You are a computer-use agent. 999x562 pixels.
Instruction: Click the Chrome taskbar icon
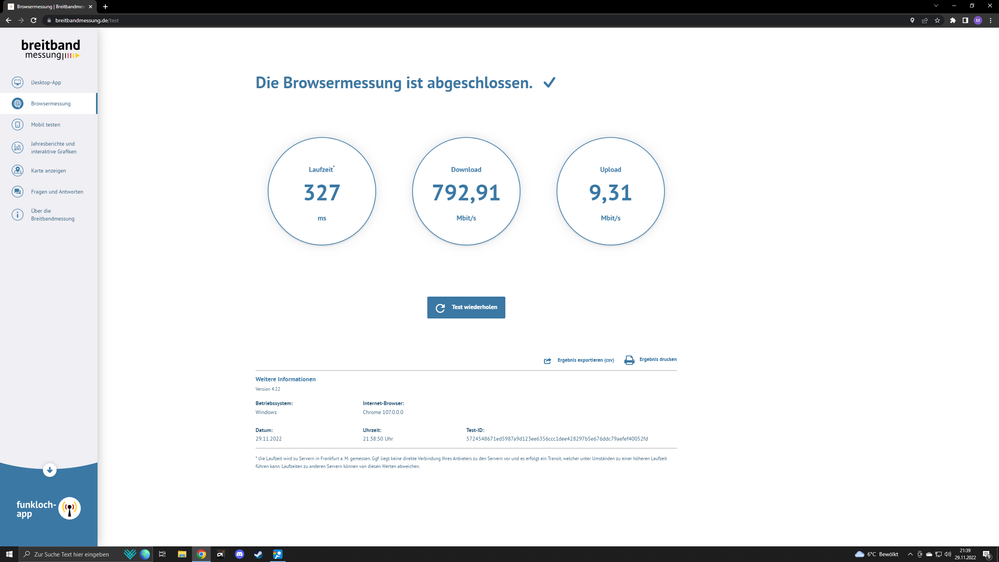point(201,554)
